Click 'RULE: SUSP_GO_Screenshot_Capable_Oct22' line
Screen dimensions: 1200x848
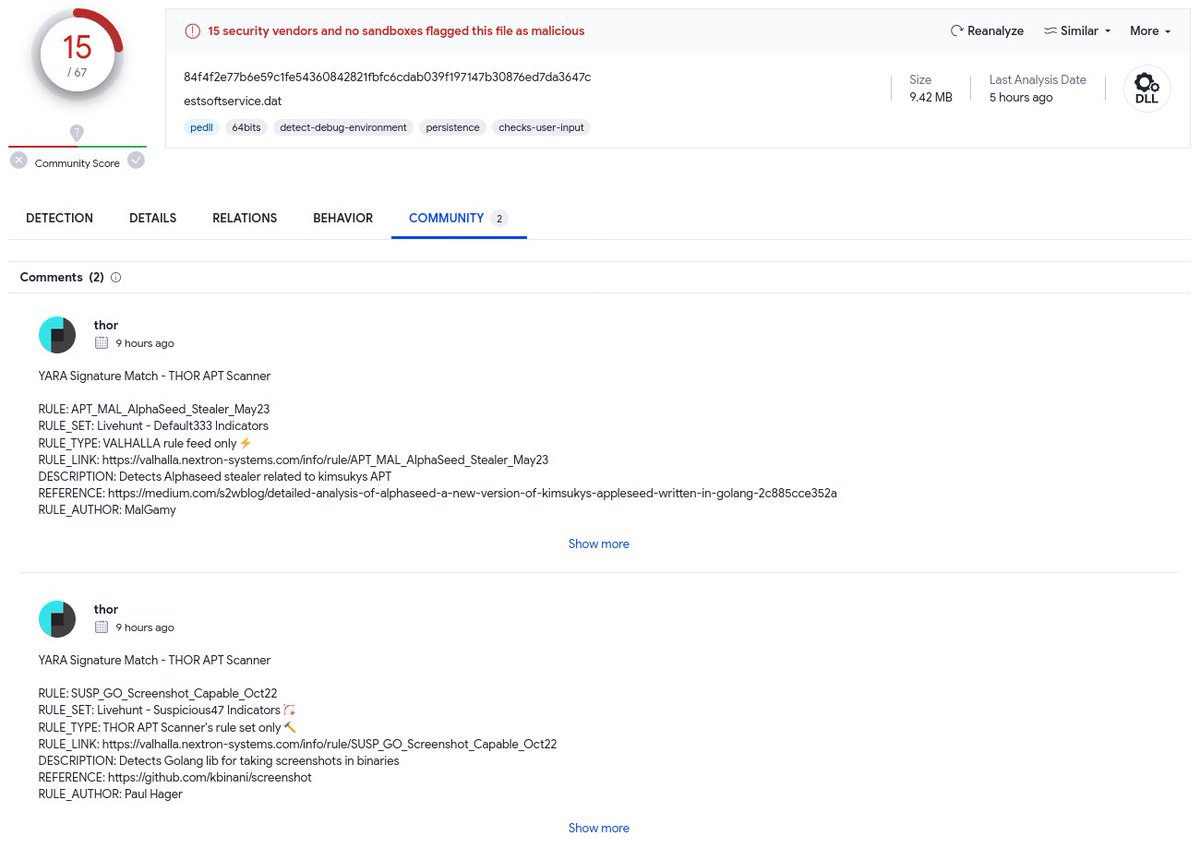coord(158,693)
